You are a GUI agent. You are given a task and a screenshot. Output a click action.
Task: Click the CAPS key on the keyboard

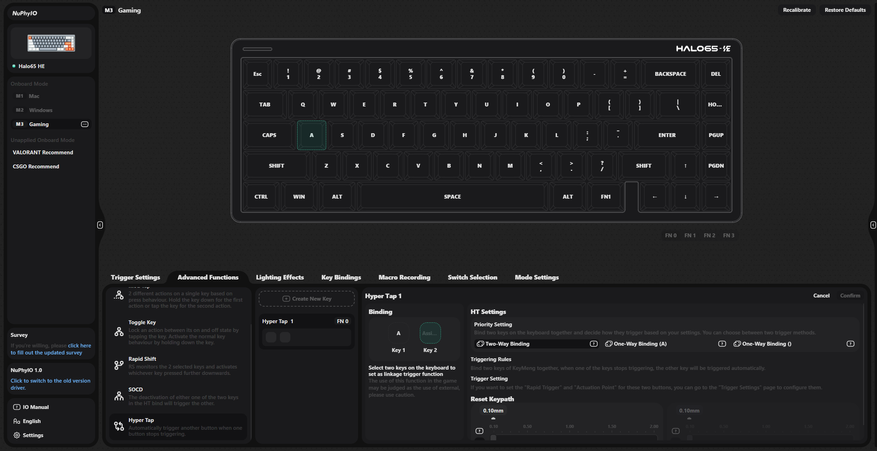(x=269, y=135)
